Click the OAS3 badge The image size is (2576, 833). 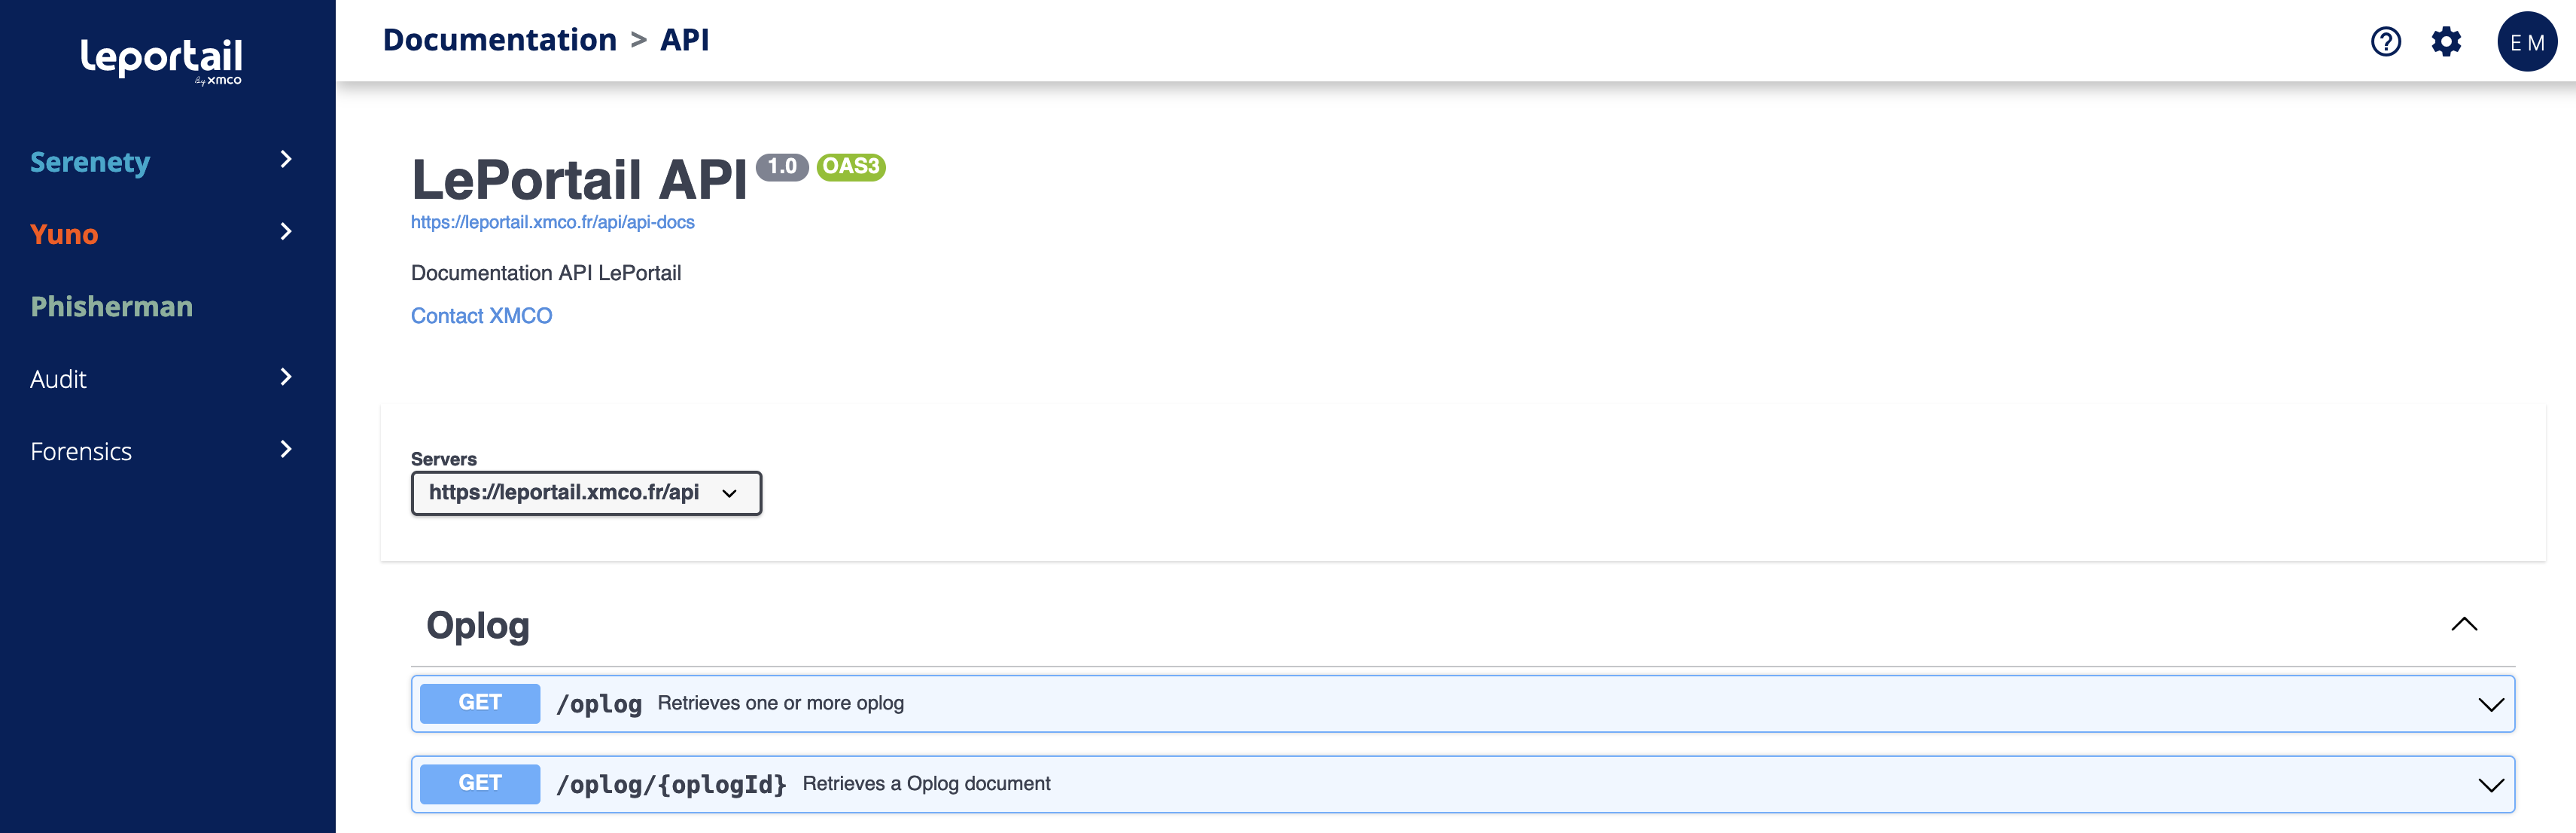pos(850,167)
